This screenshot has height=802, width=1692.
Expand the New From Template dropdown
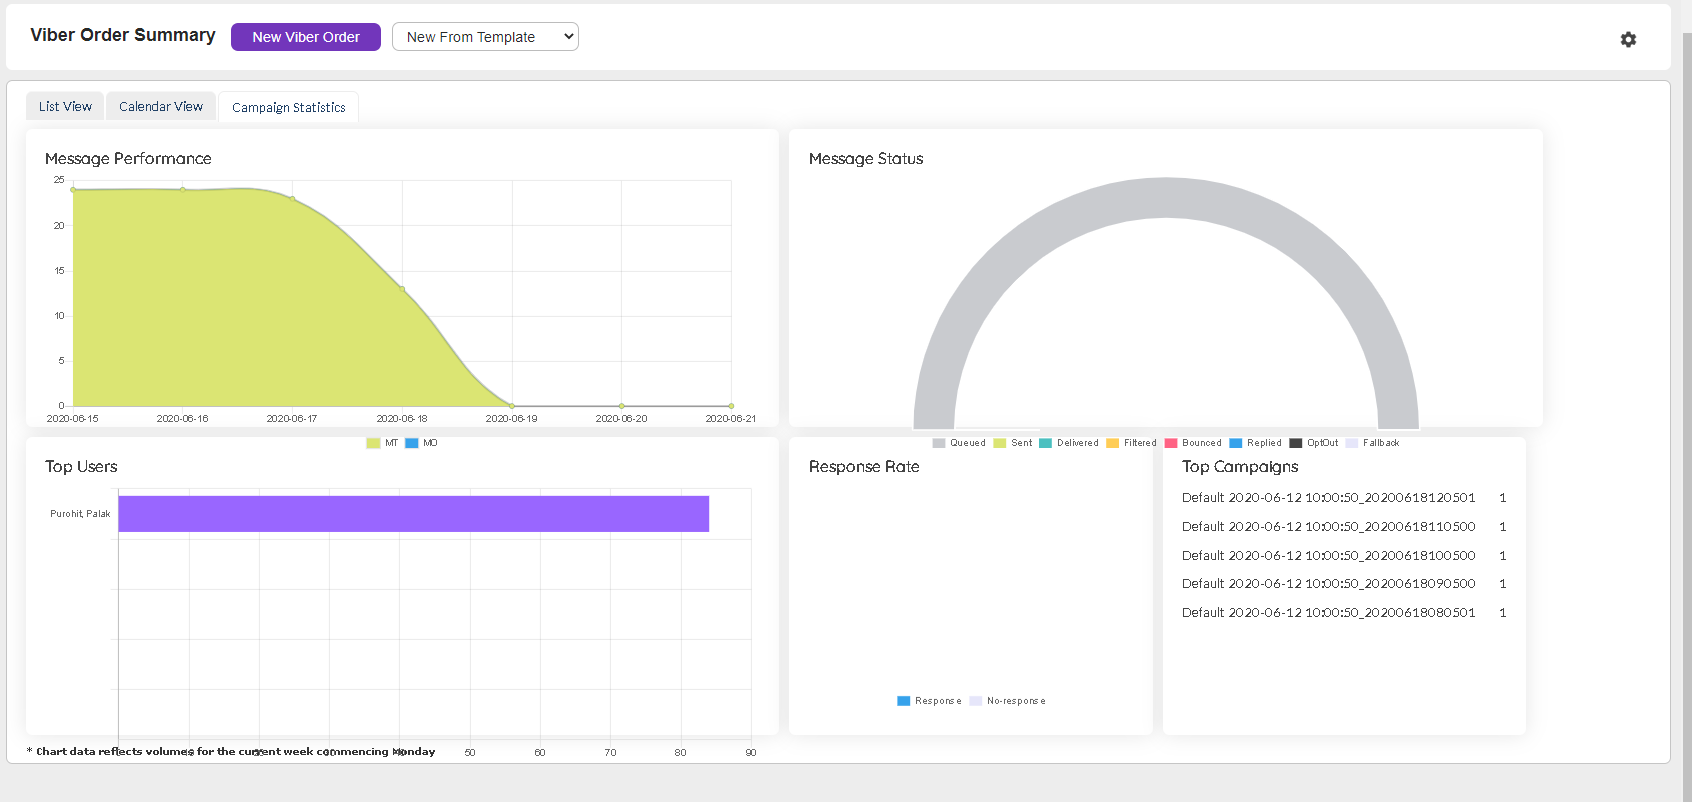tap(485, 37)
